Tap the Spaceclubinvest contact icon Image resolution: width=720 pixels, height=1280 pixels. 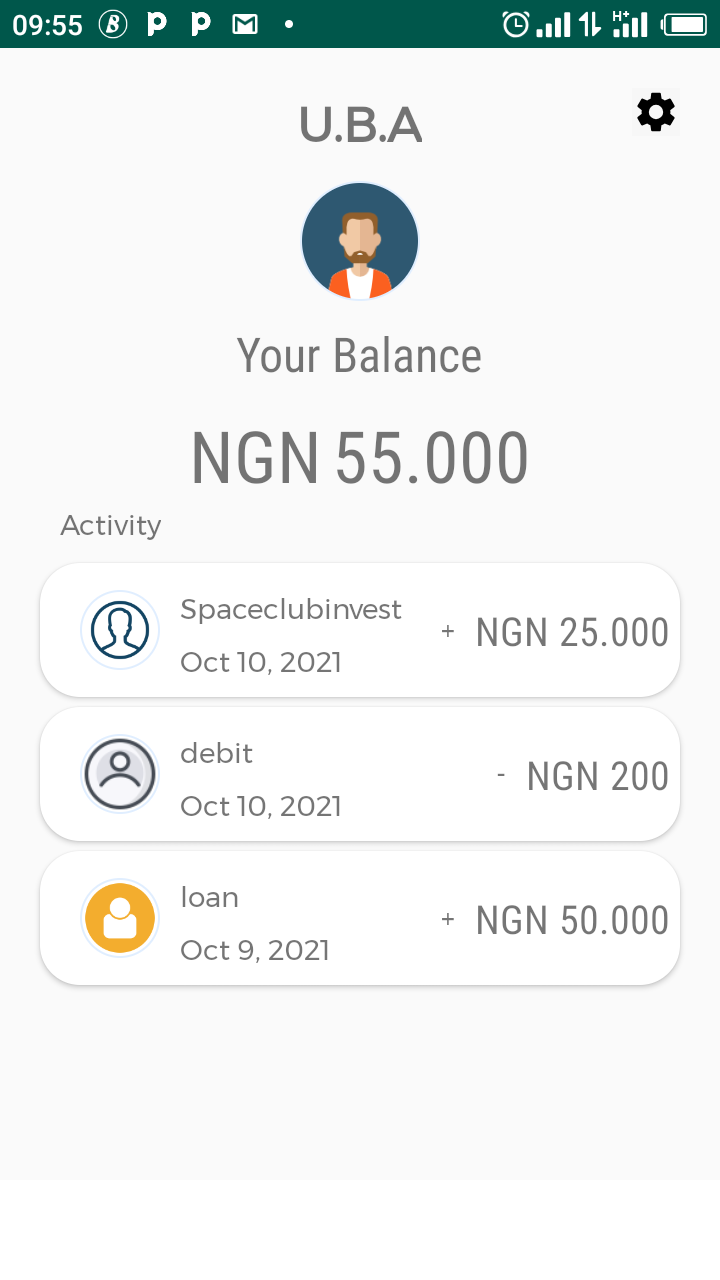click(120, 630)
